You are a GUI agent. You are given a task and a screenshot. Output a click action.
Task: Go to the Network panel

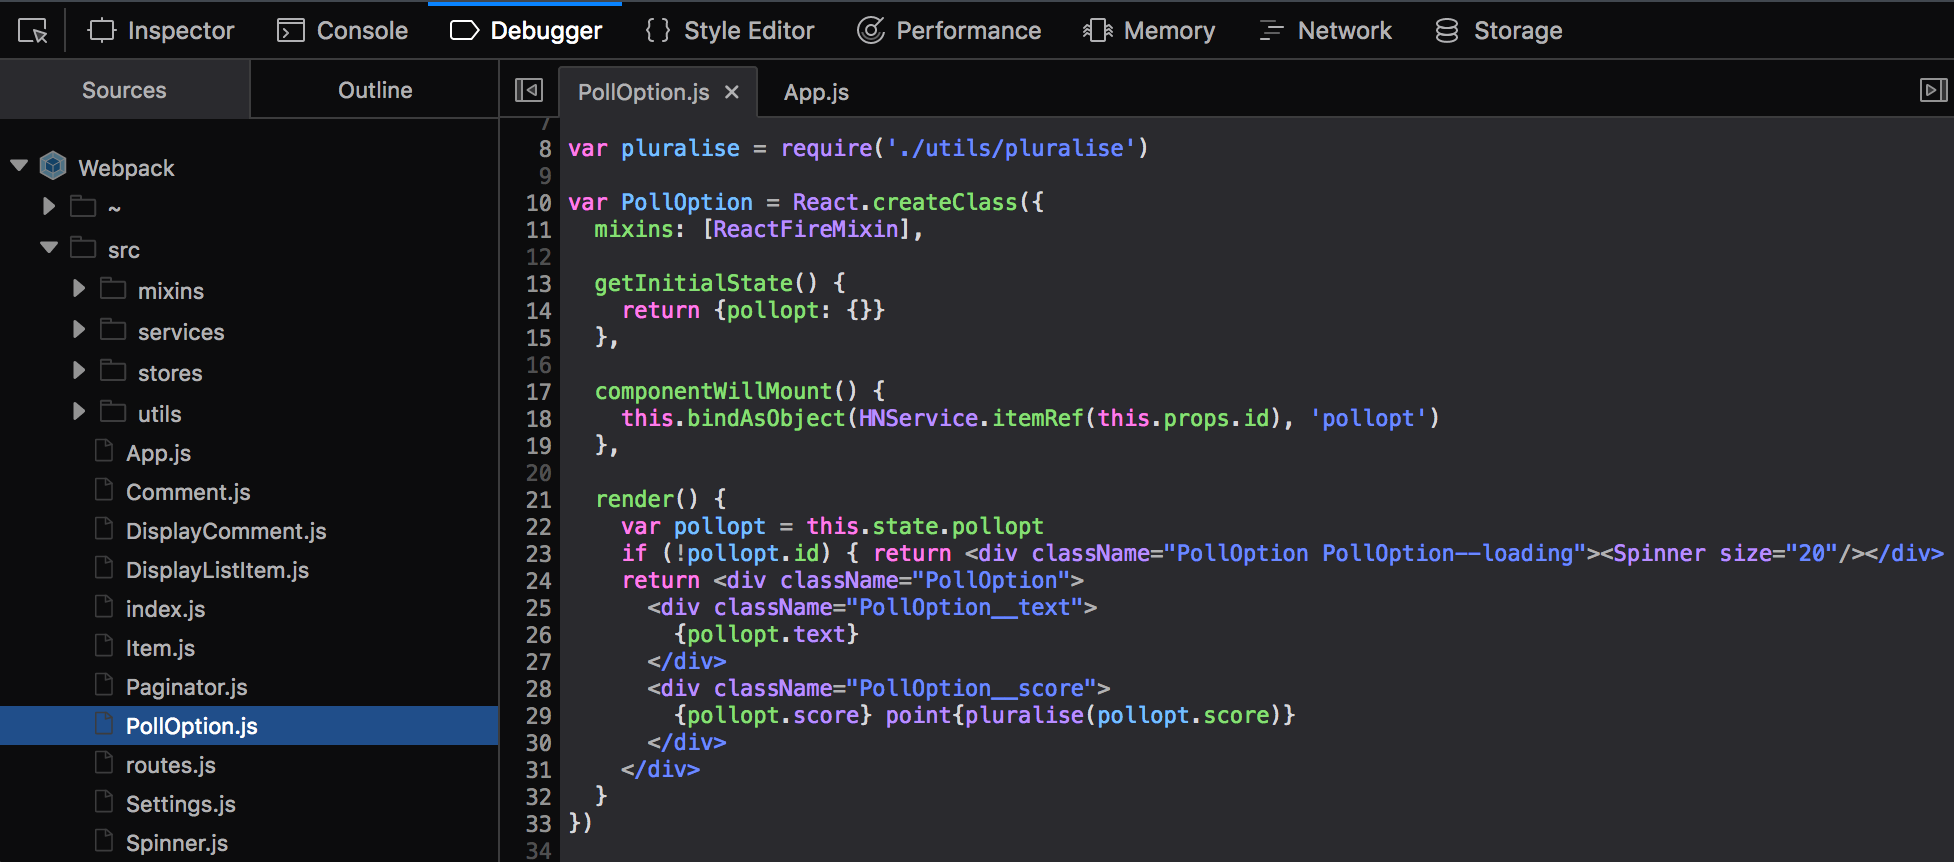tap(1325, 31)
